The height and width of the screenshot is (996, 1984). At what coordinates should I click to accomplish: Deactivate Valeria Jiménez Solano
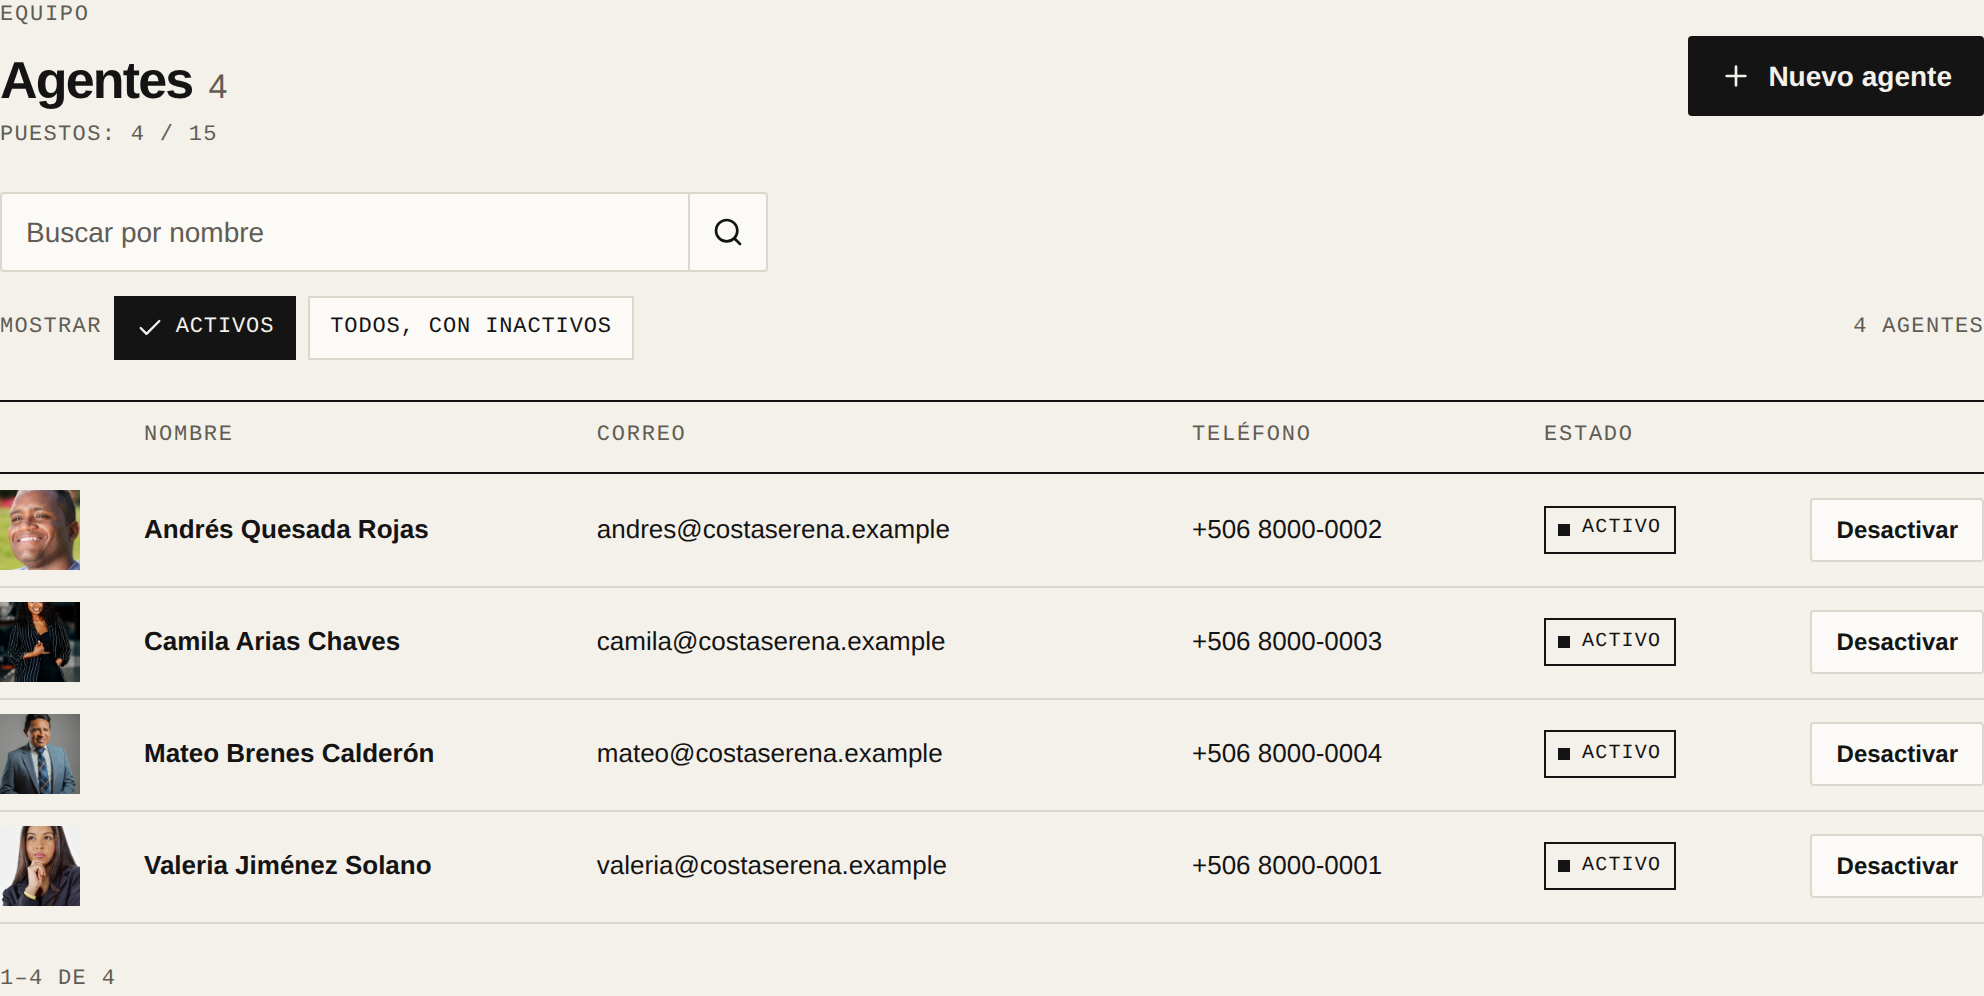point(1897,866)
